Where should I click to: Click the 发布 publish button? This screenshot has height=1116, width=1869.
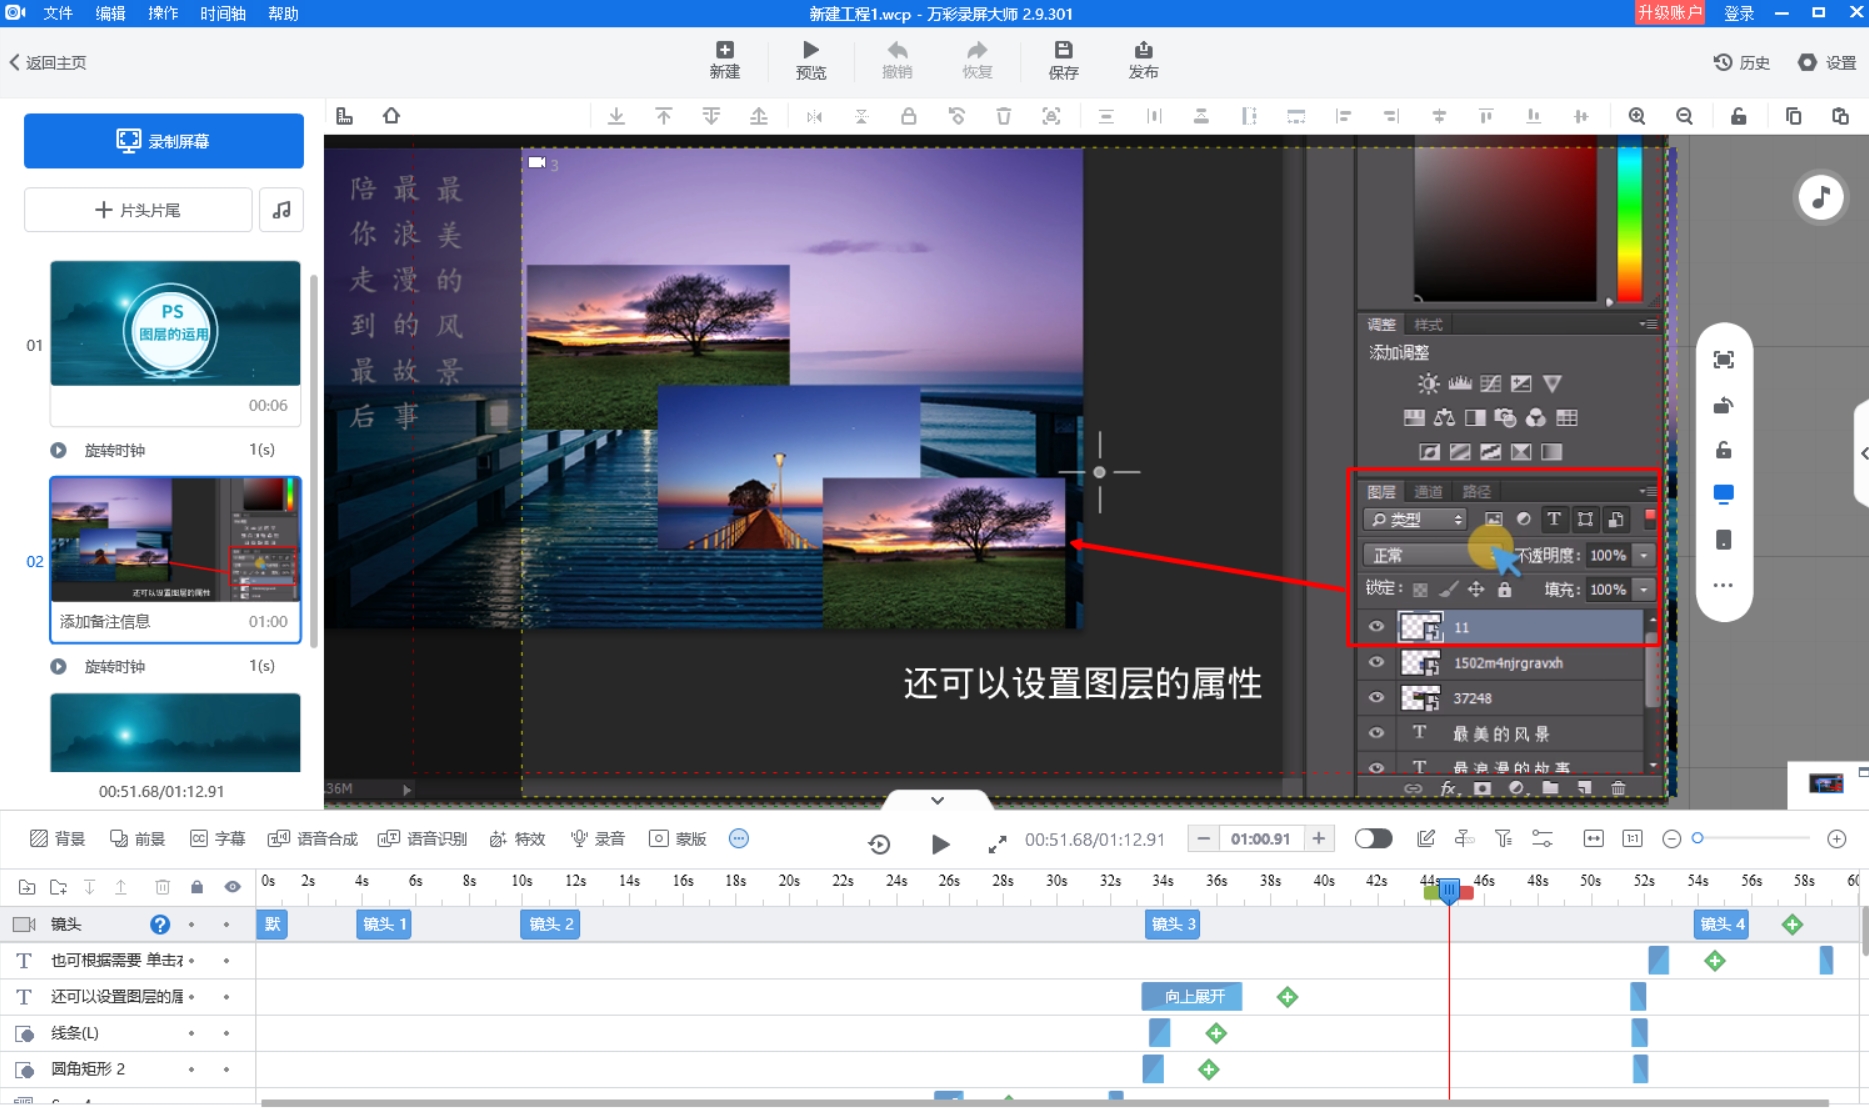click(1143, 61)
